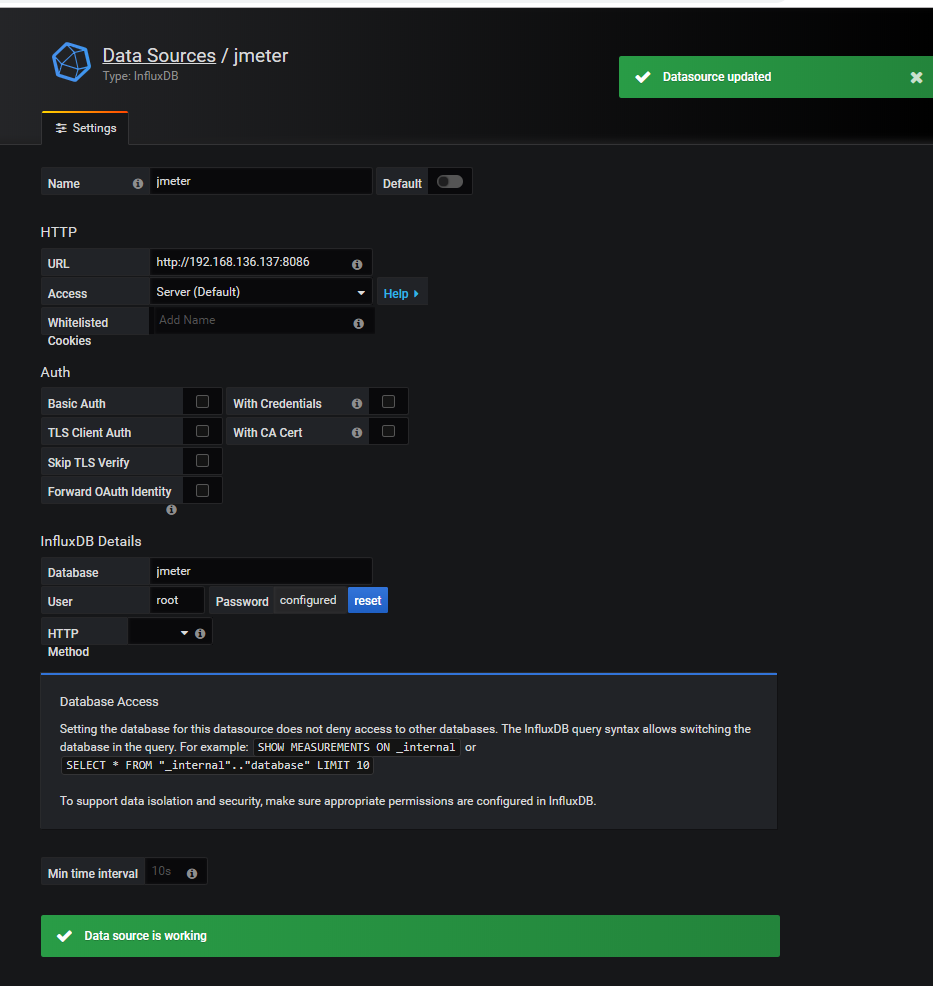933x986 pixels.
Task: Click the InfluxDB datasource logo icon
Action: pos(71,62)
